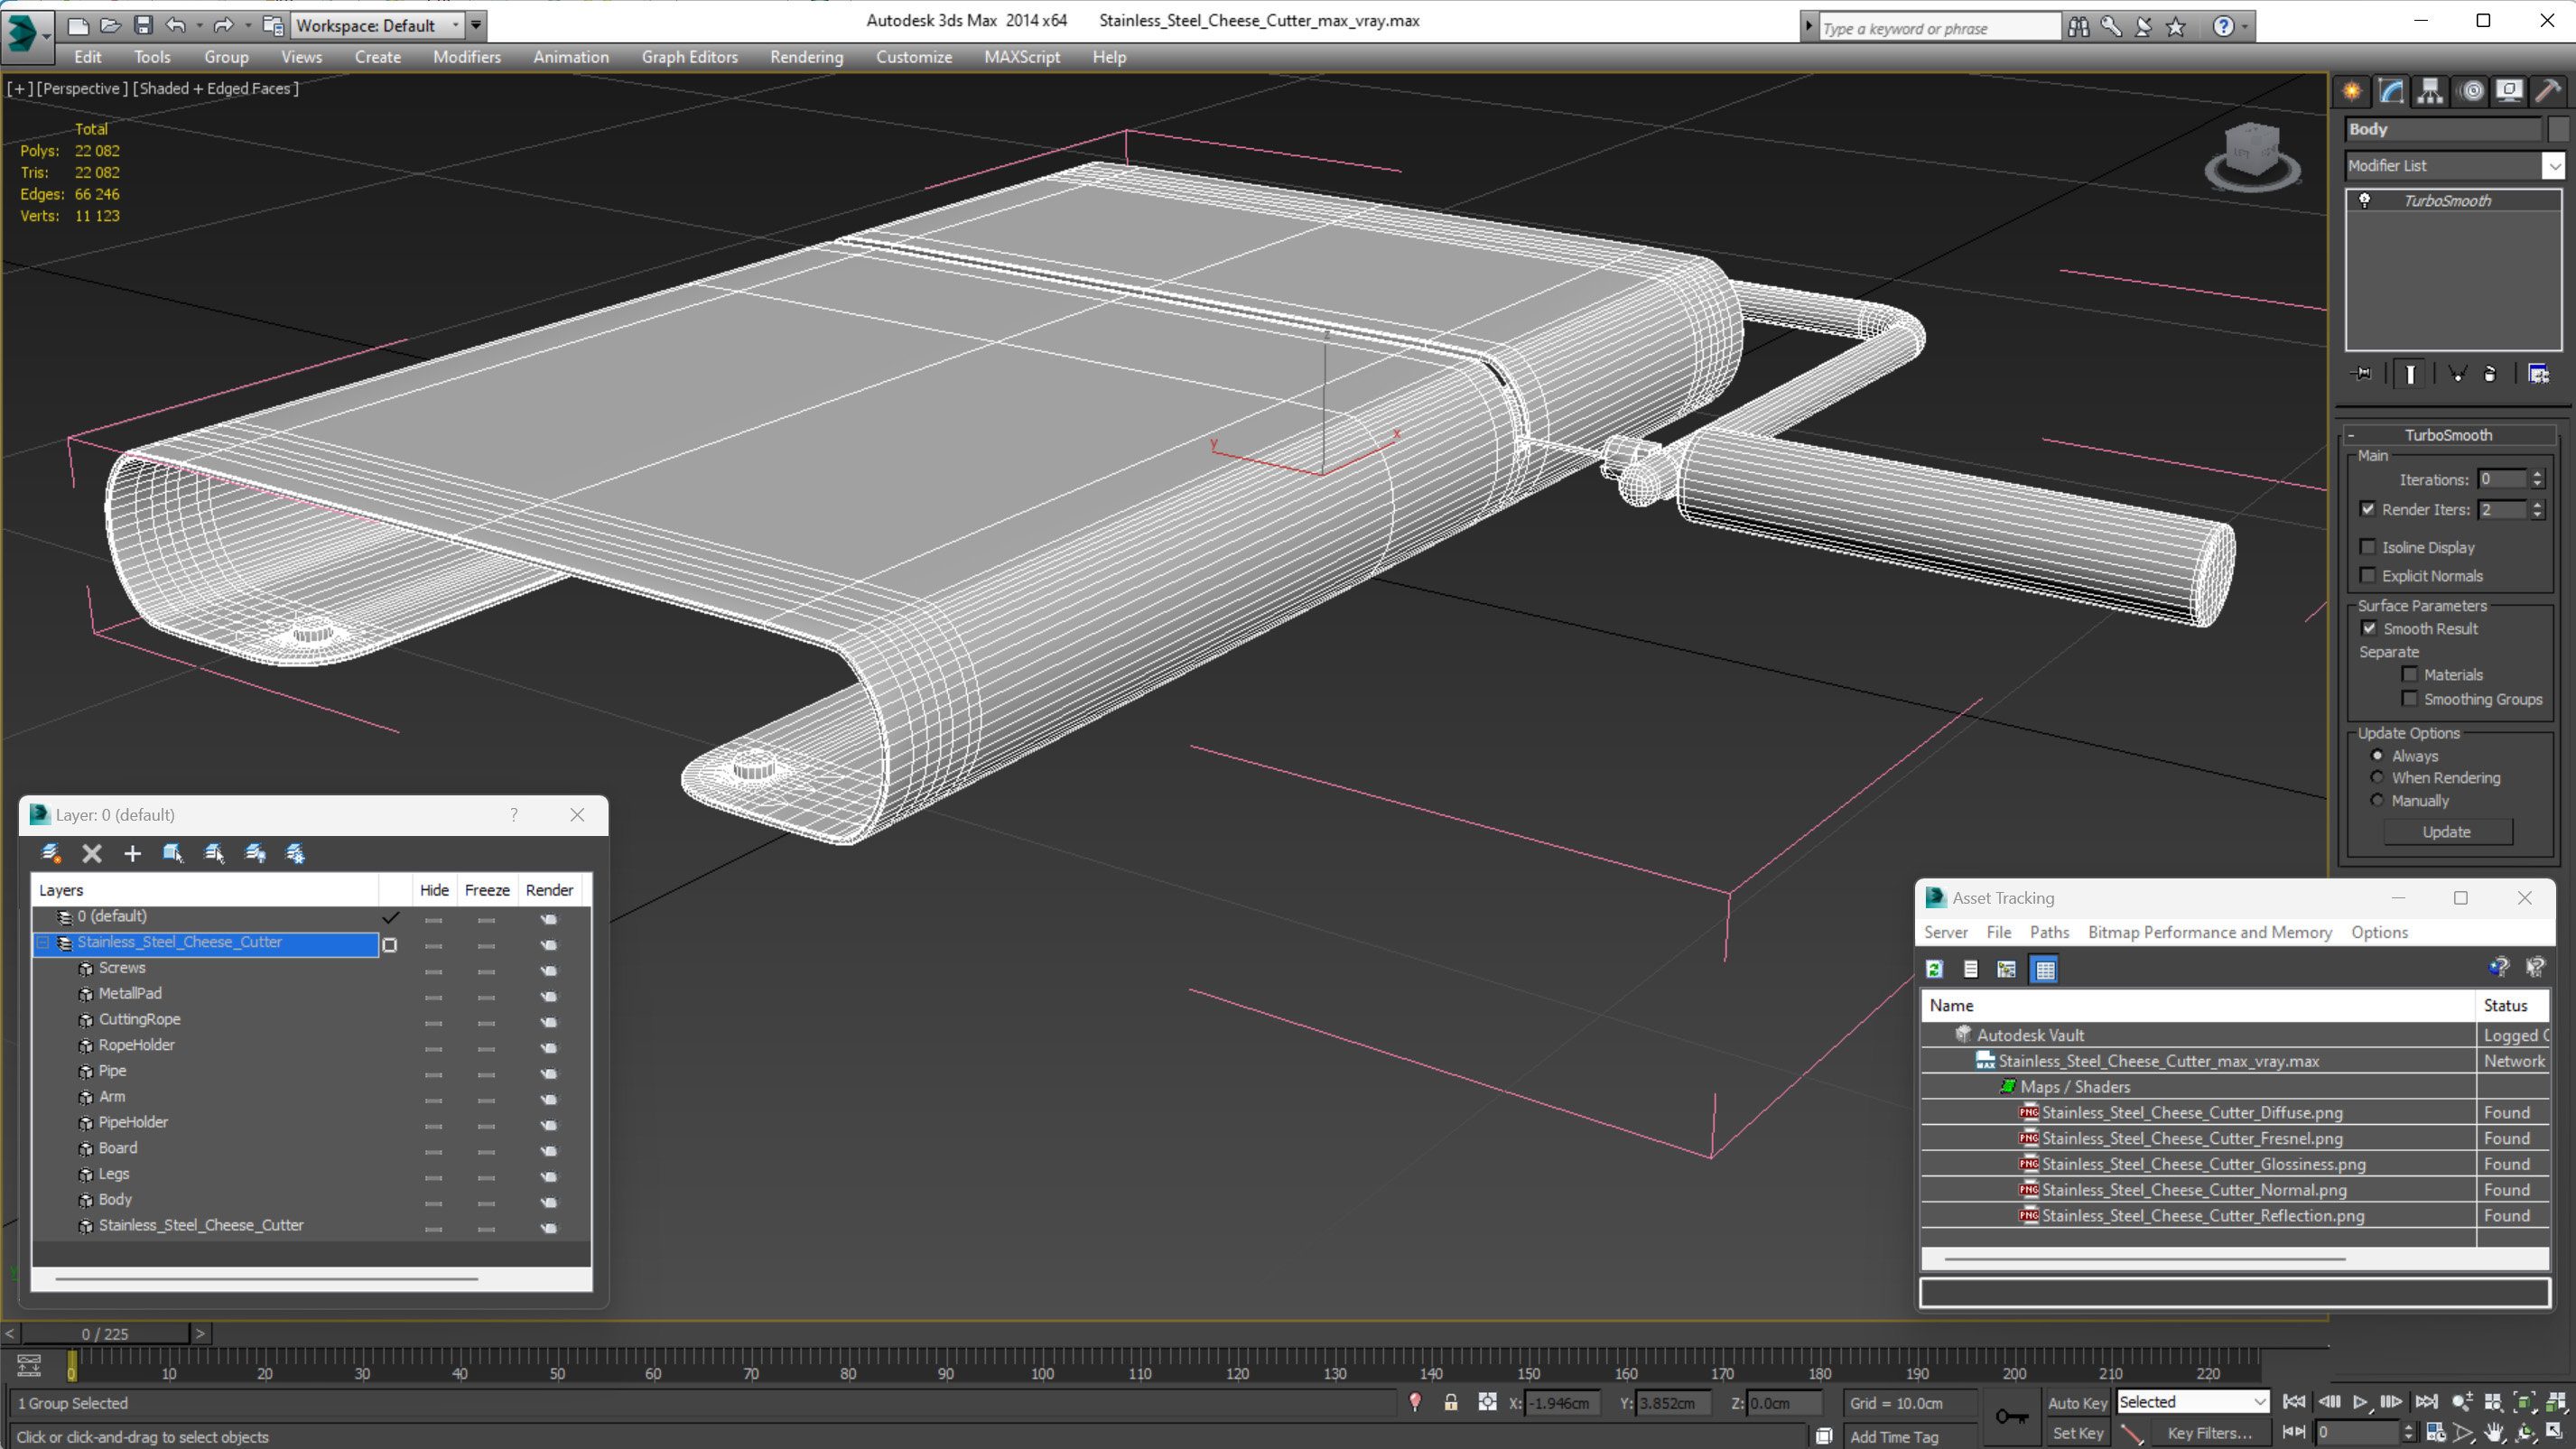This screenshot has width=2576, height=1449.
Task: Click Make Unique icon in modifier stack
Action: pos(2457,374)
